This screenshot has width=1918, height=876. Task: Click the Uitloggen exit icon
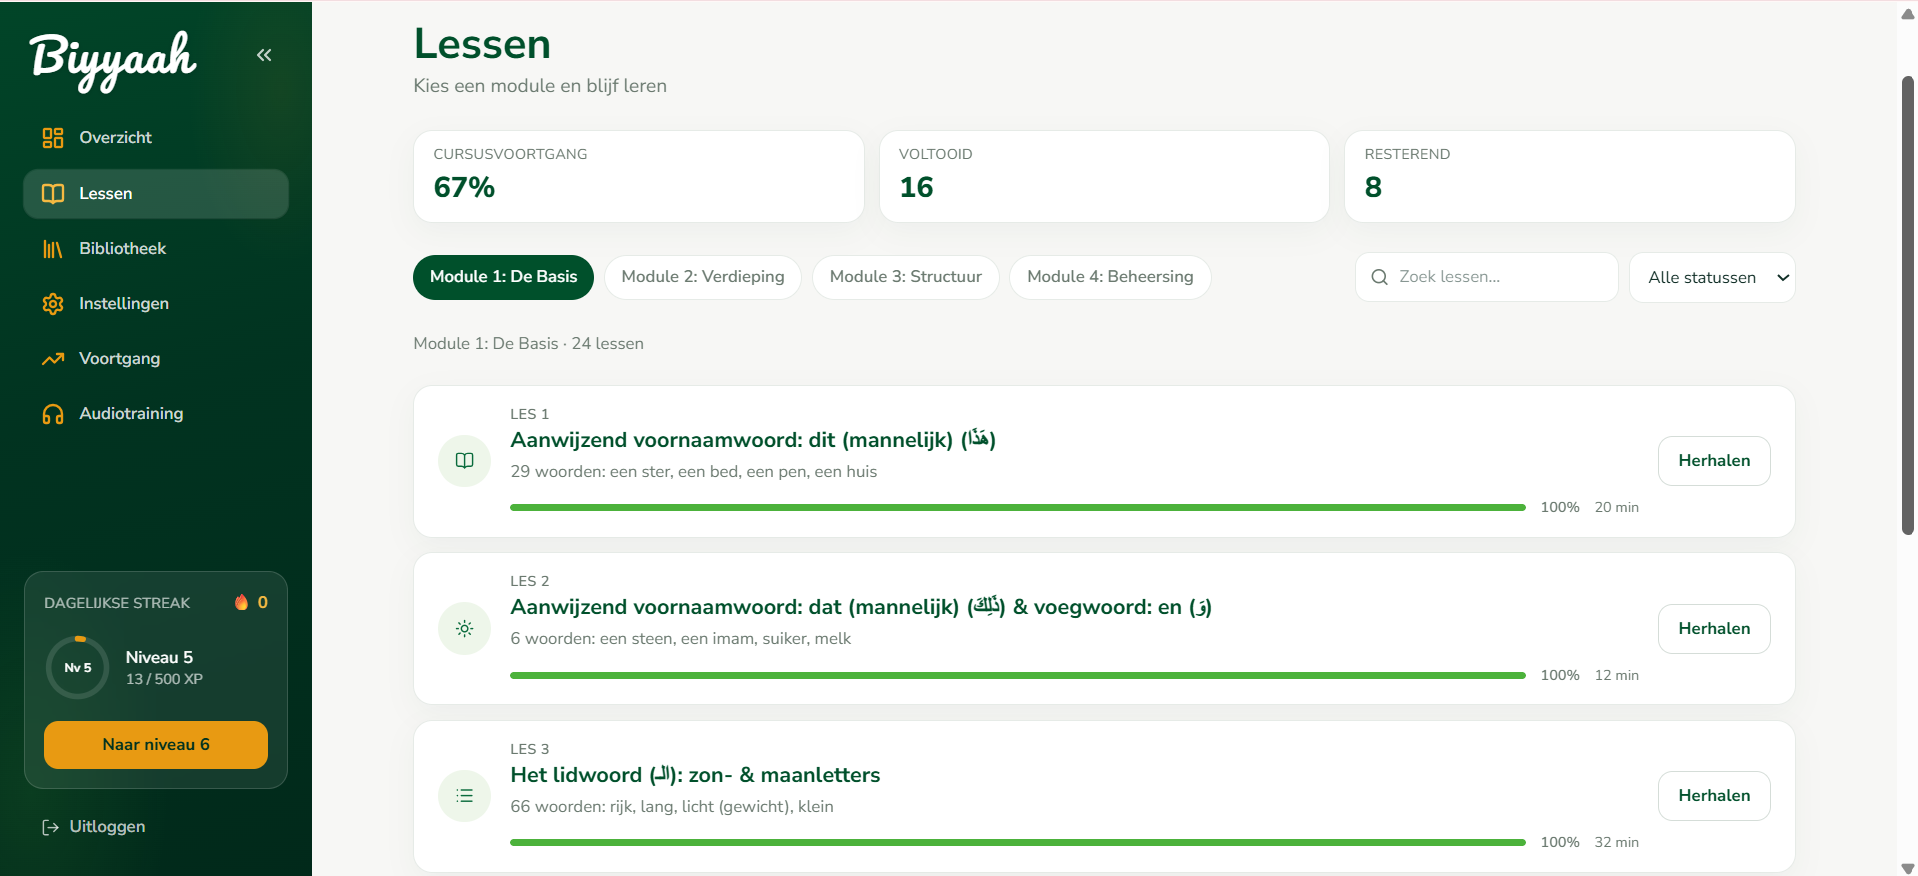(x=50, y=827)
